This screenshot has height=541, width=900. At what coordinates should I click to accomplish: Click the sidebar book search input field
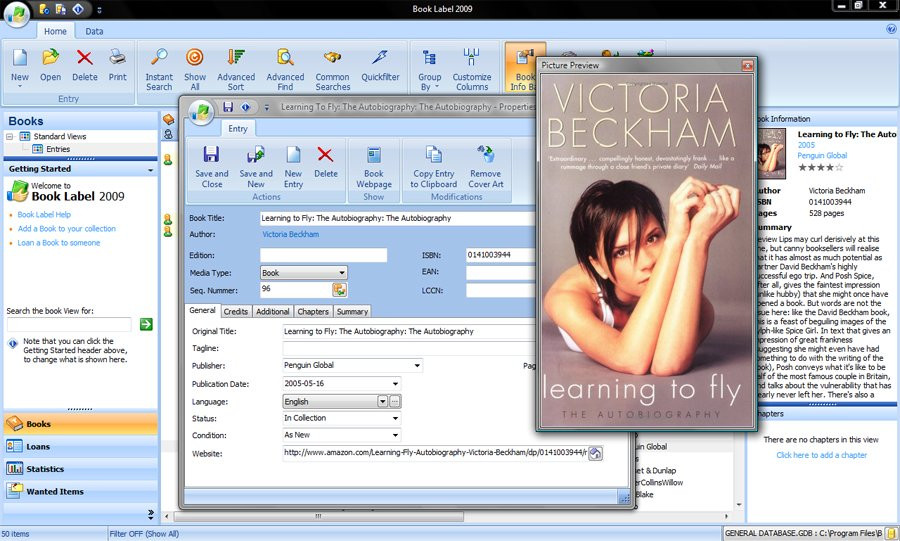pyautogui.click(x=69, y=325)
